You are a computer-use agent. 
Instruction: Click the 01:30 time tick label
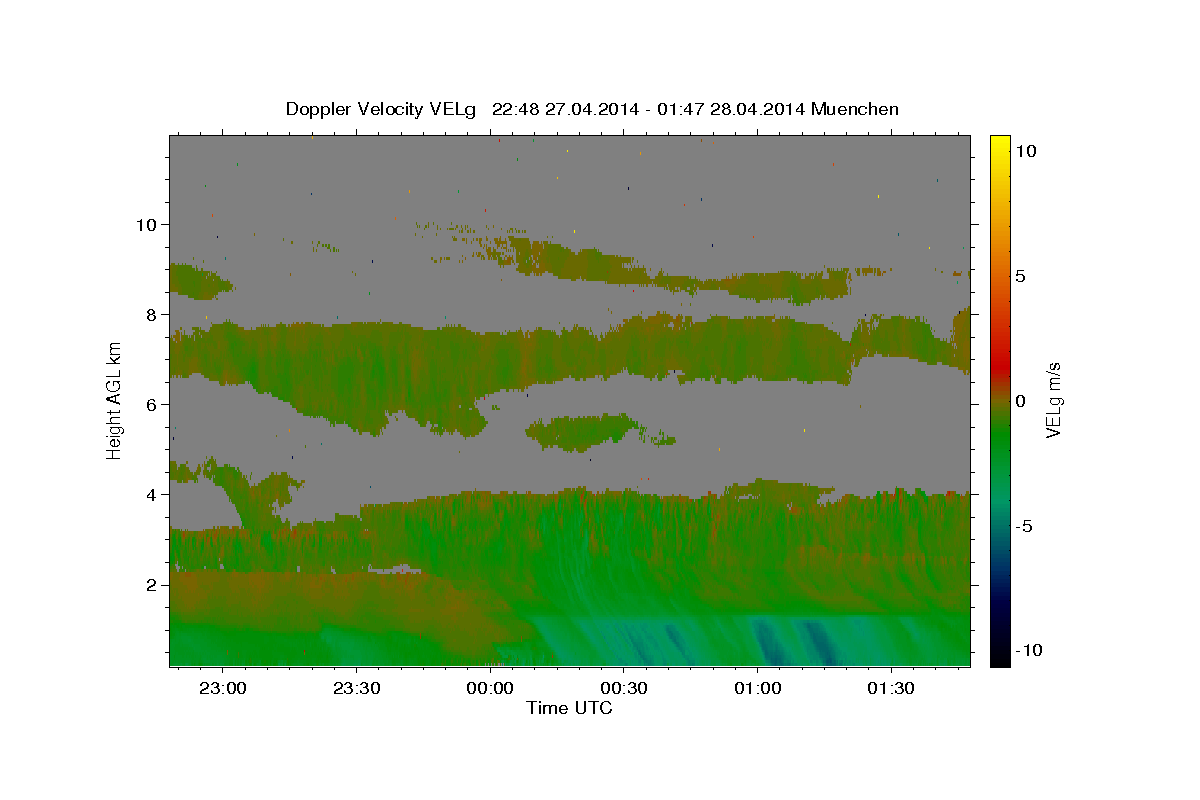891,688
